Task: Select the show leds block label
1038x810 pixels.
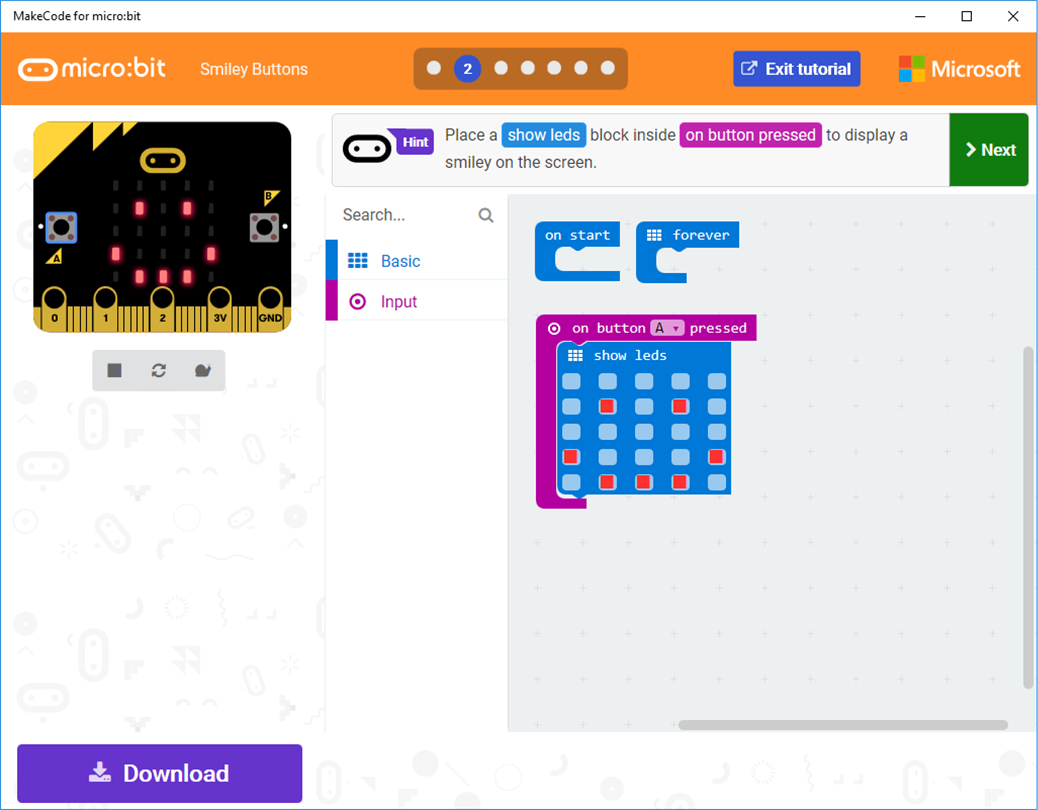Action: (x=630, y=355)
